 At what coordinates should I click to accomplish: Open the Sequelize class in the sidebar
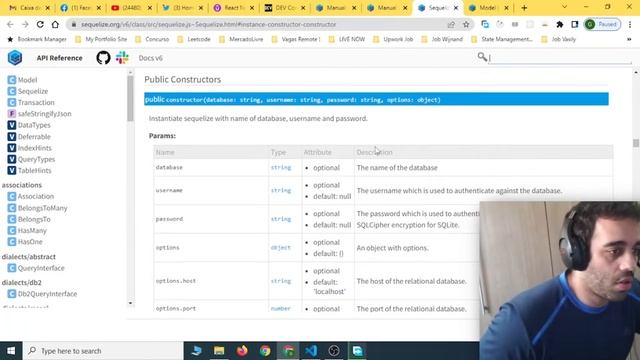point(28,91)
